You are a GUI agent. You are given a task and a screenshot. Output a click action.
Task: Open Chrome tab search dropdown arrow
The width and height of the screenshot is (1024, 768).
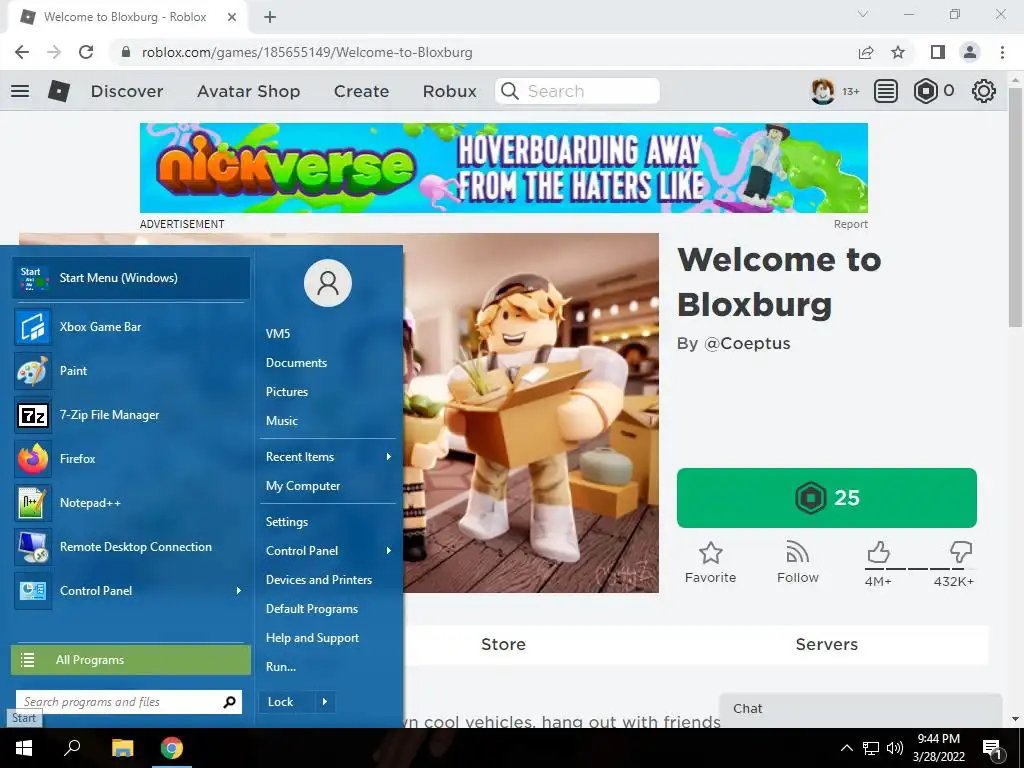coord(863,14)
